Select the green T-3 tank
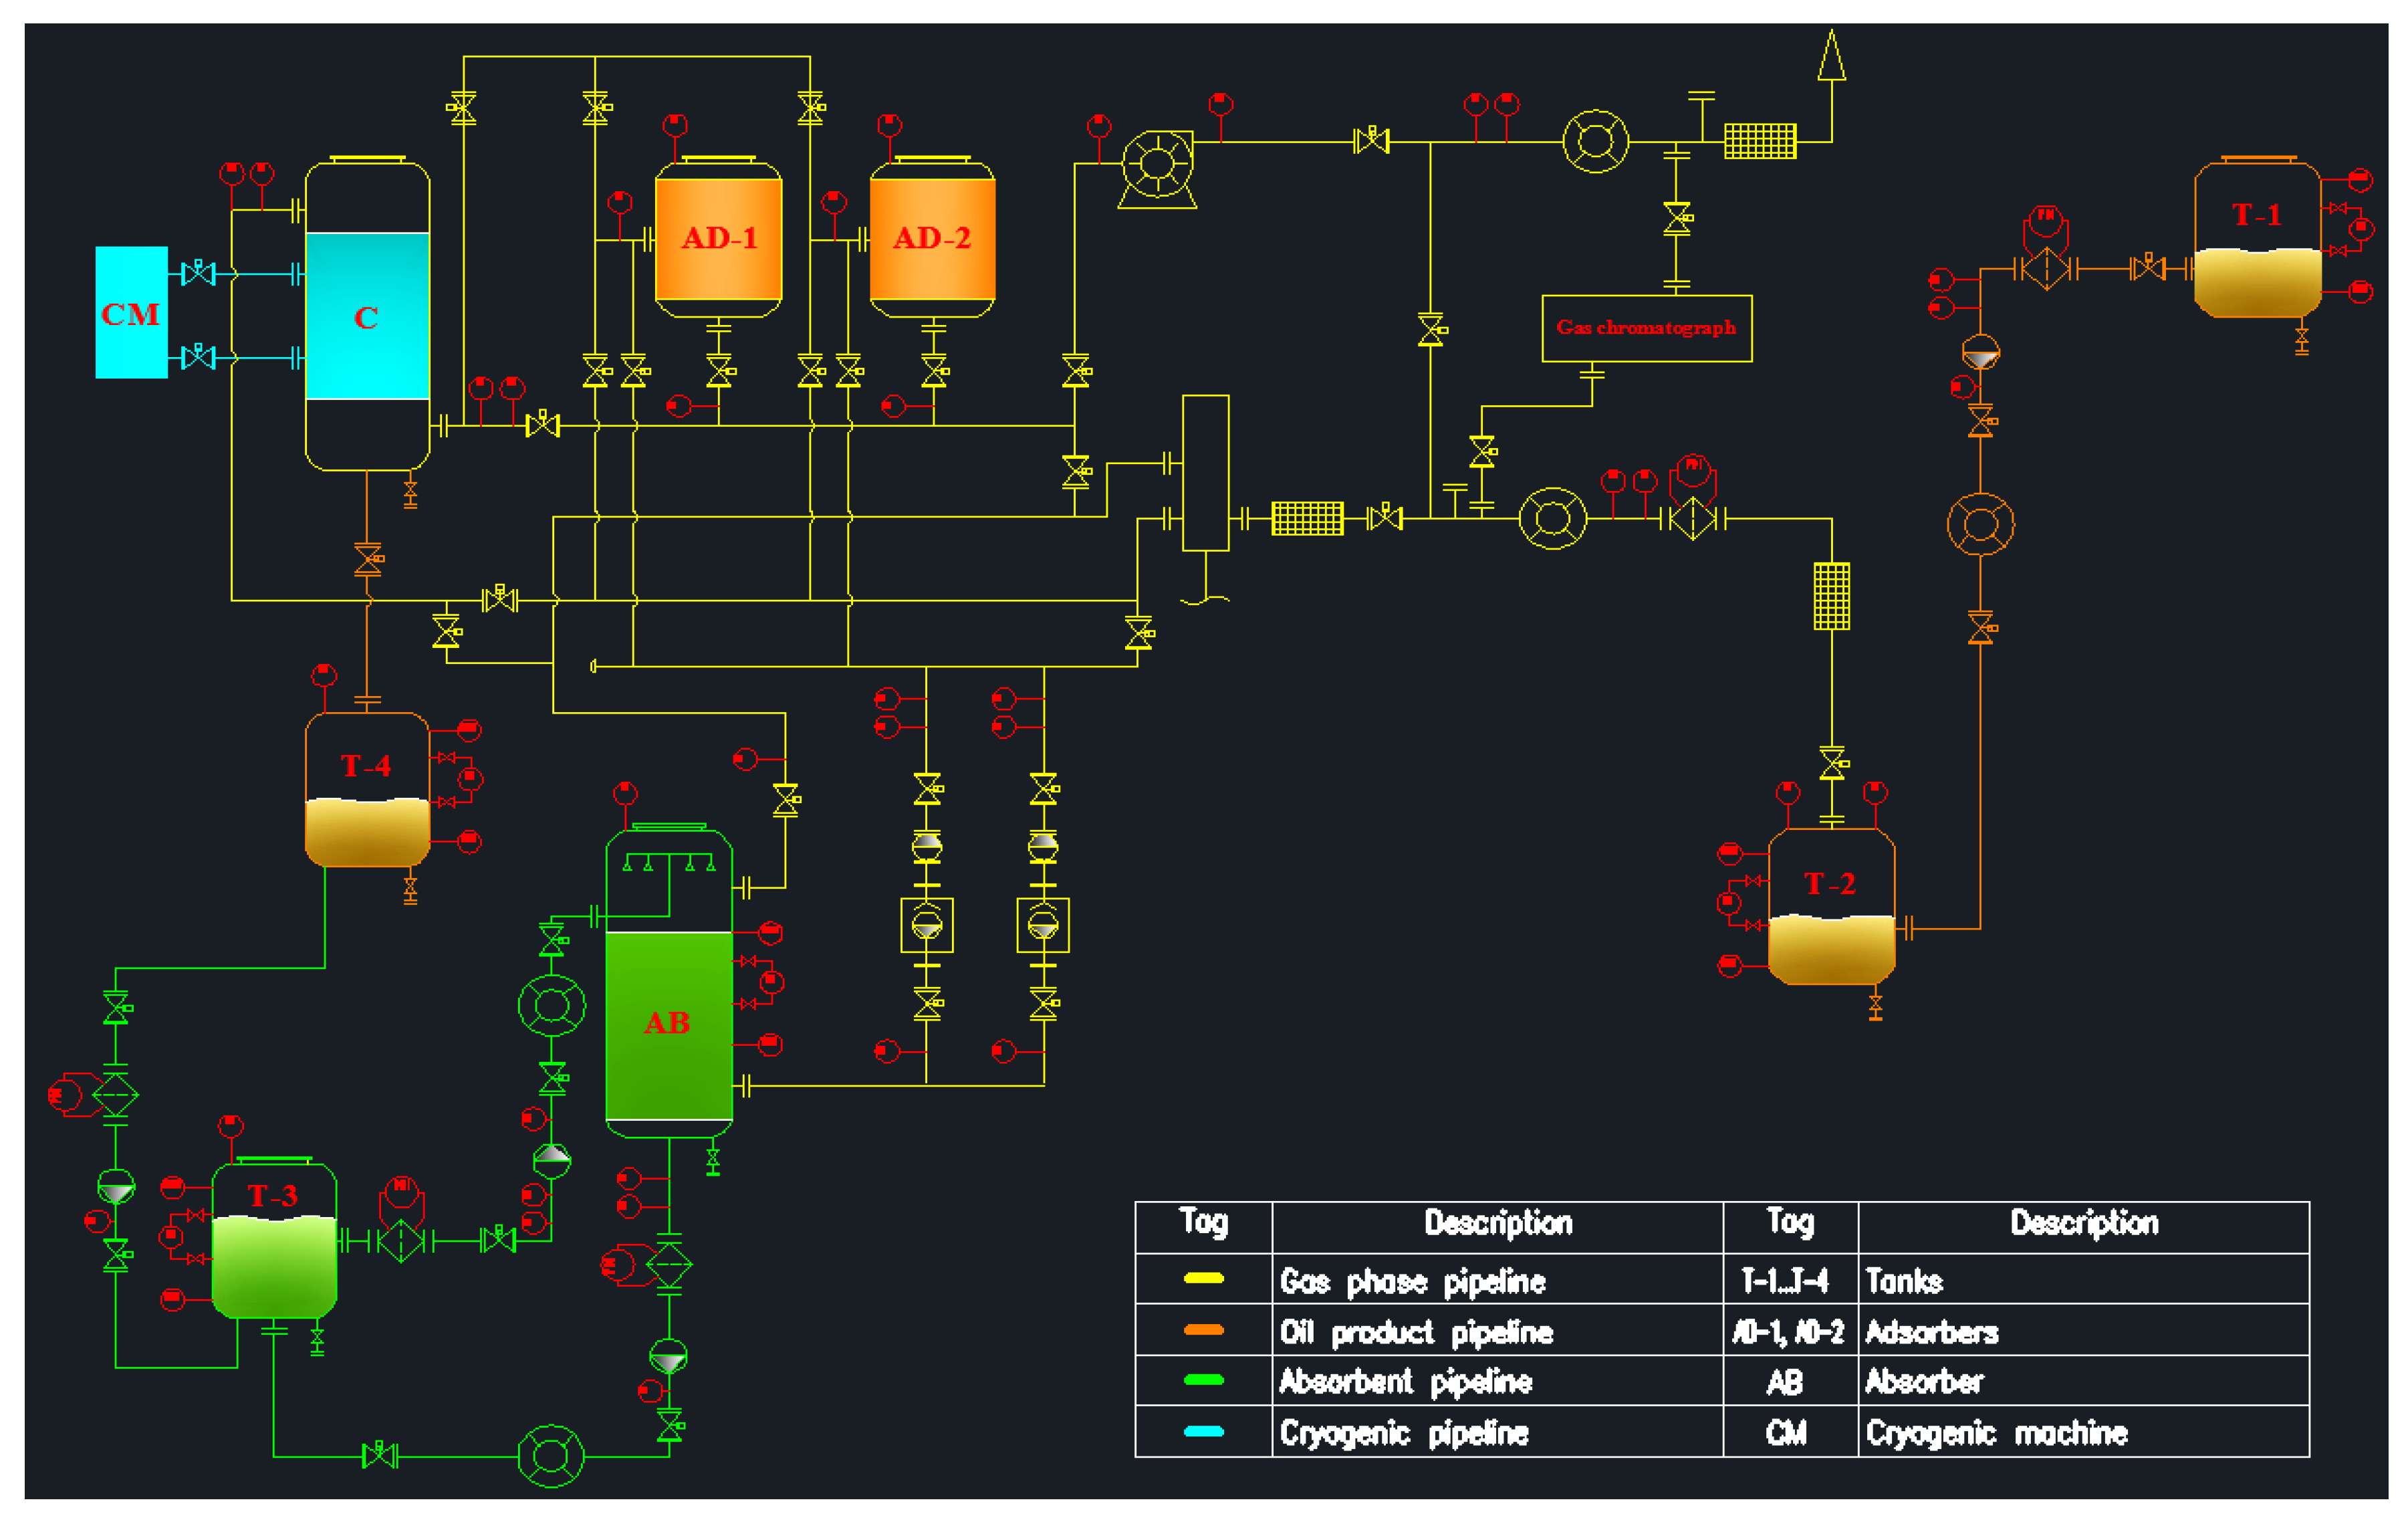2408x1528 pixels. click(x=274, y=1242)
